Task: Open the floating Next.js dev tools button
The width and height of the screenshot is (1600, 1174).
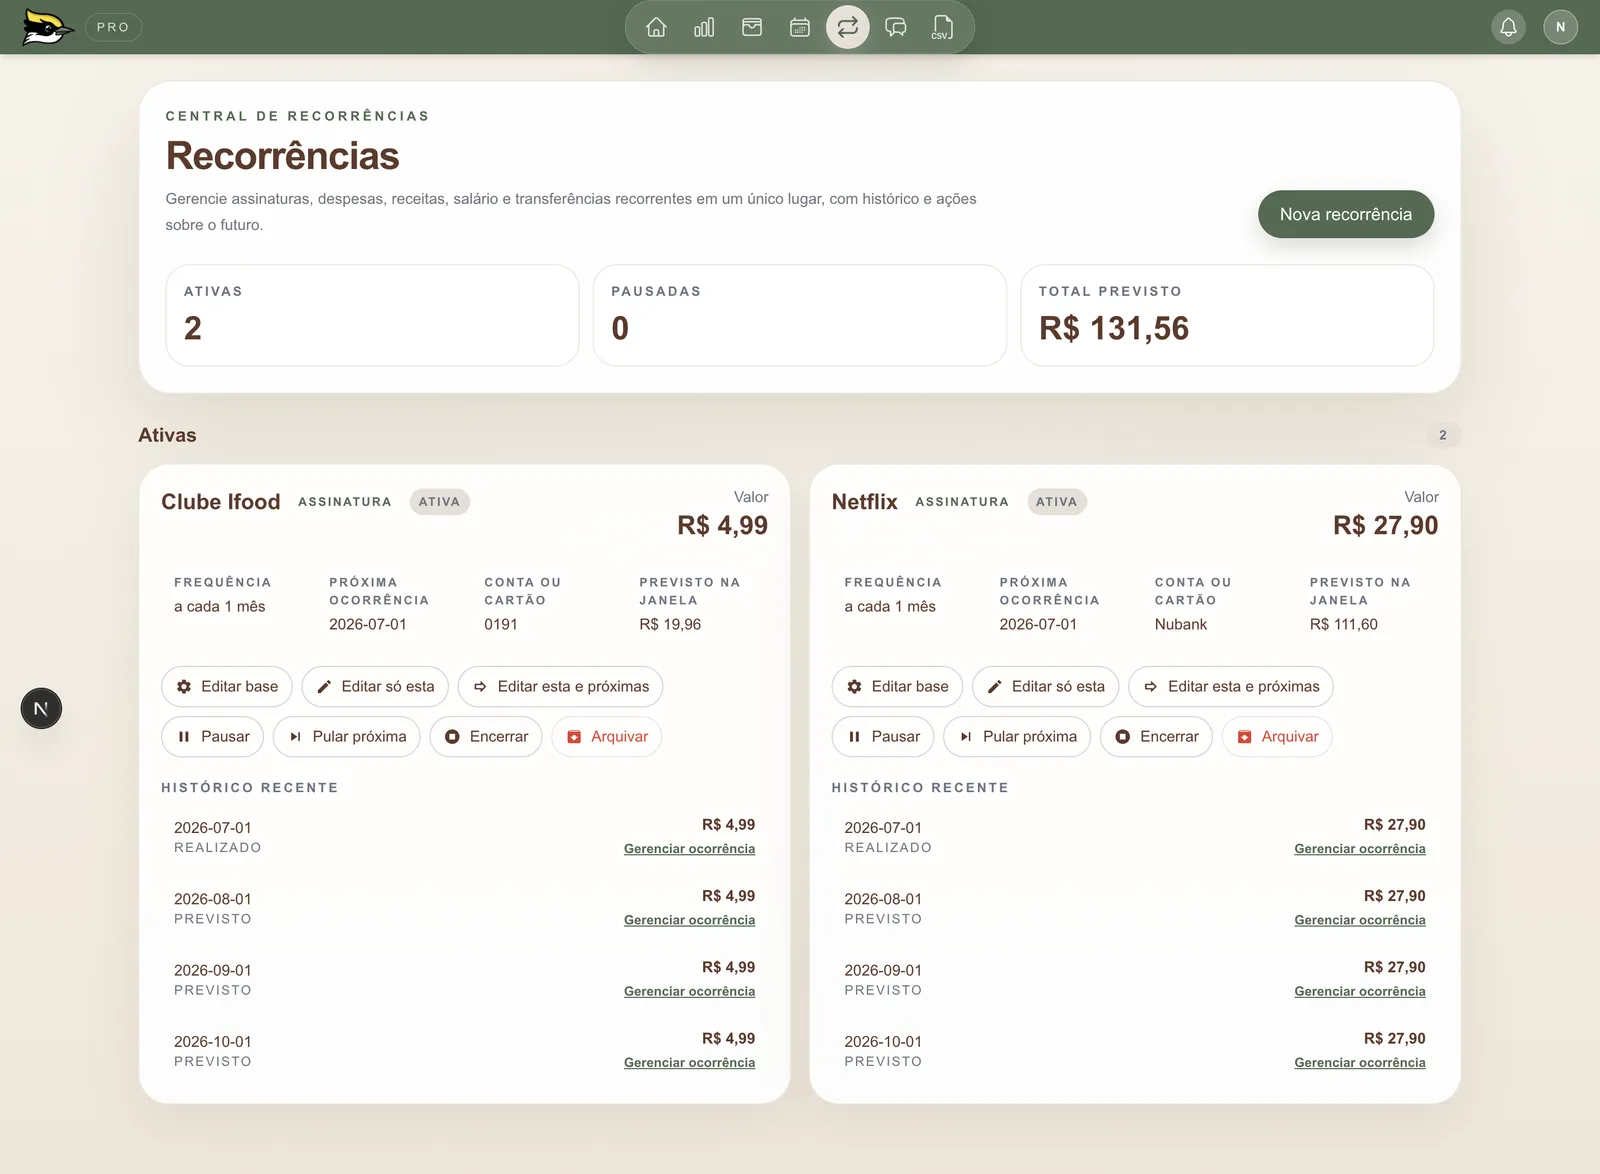Action: pyautogui.click(x=41, y=709)
